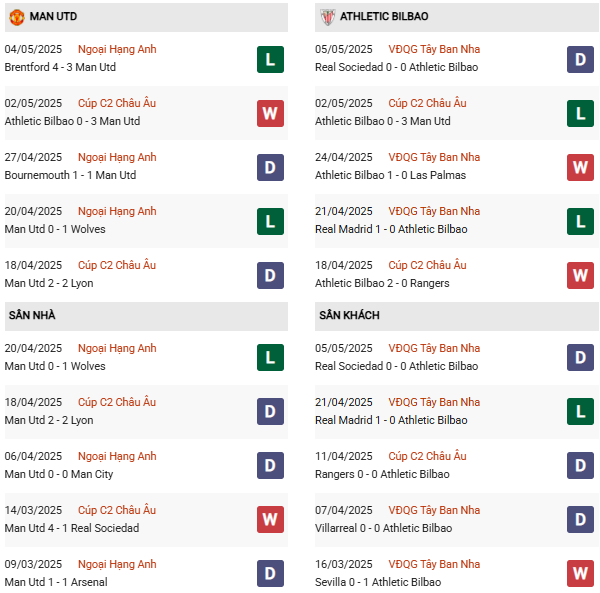Click the W badge in Man Utd's Athletic Bilbao 0-3 row
Viewport: 600px width, 593px height.
tap(270, 113)
